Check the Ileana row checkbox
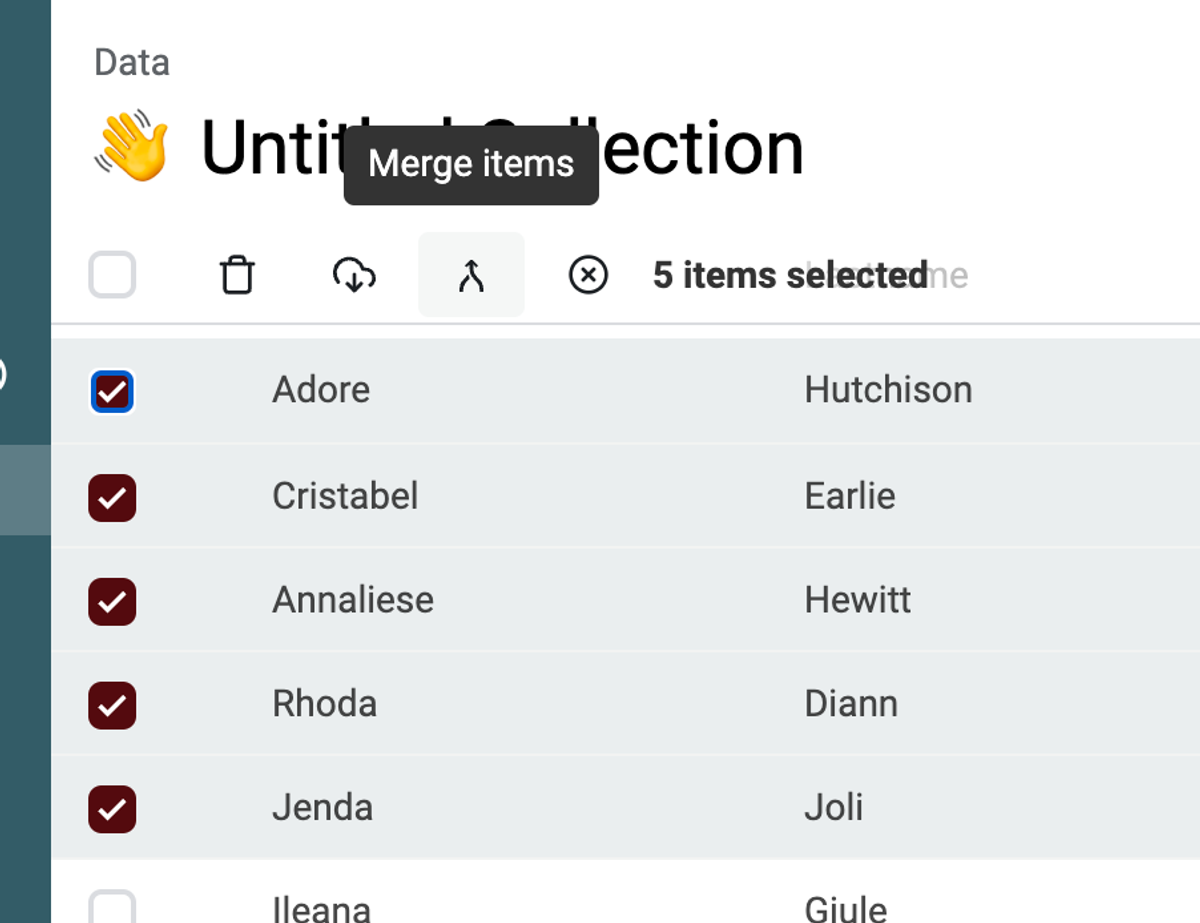 [x=112, y=908]
